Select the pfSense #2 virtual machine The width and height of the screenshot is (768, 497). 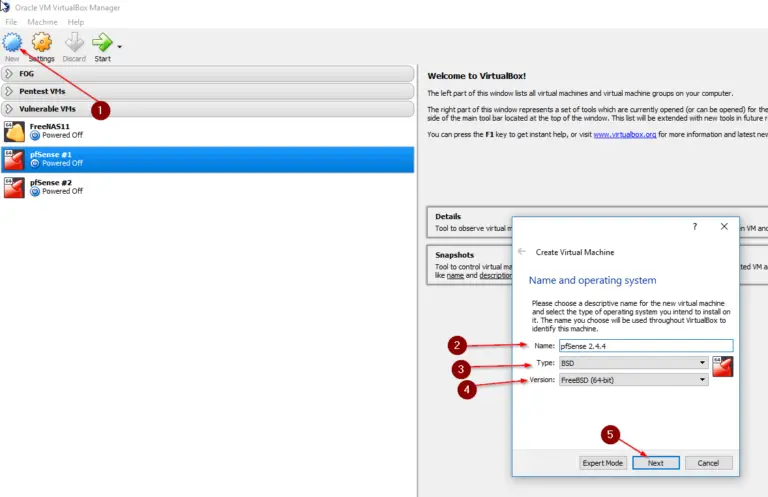click(208, 187)
